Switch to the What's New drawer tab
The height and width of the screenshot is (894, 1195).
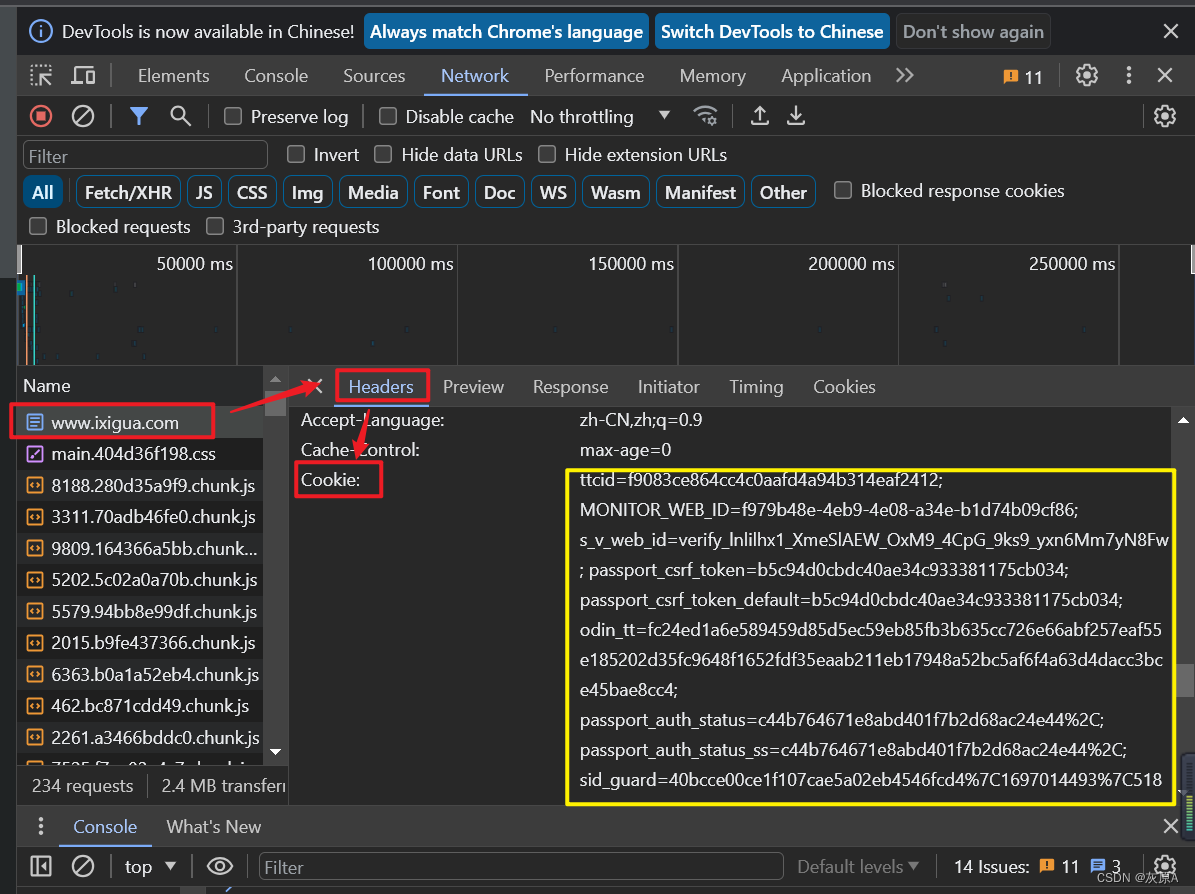tap(213, 826)
